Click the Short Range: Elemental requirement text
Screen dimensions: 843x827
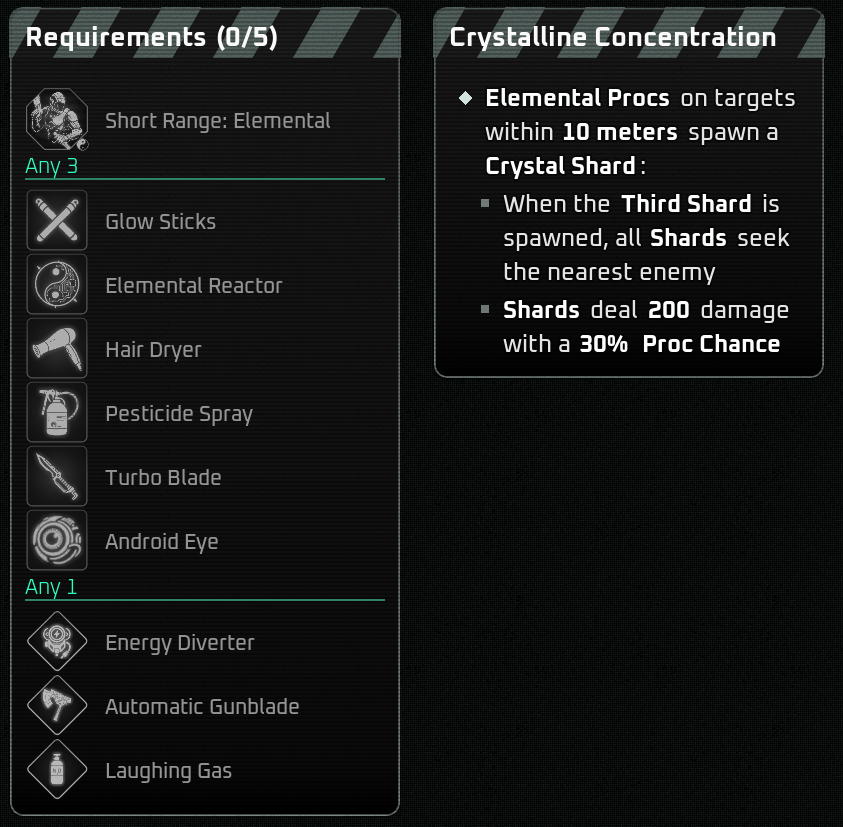pyautogui.click(x=217, y=121)
